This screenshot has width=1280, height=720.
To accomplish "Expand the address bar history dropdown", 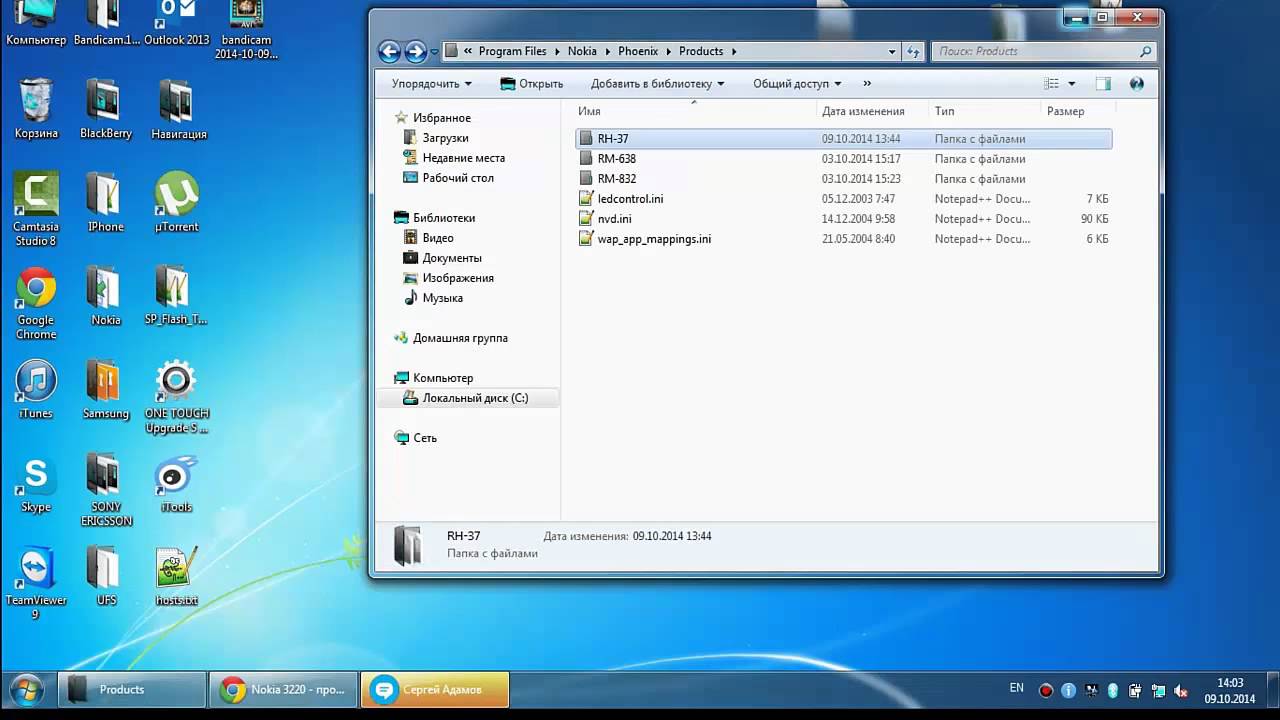I will pos(892,52).
